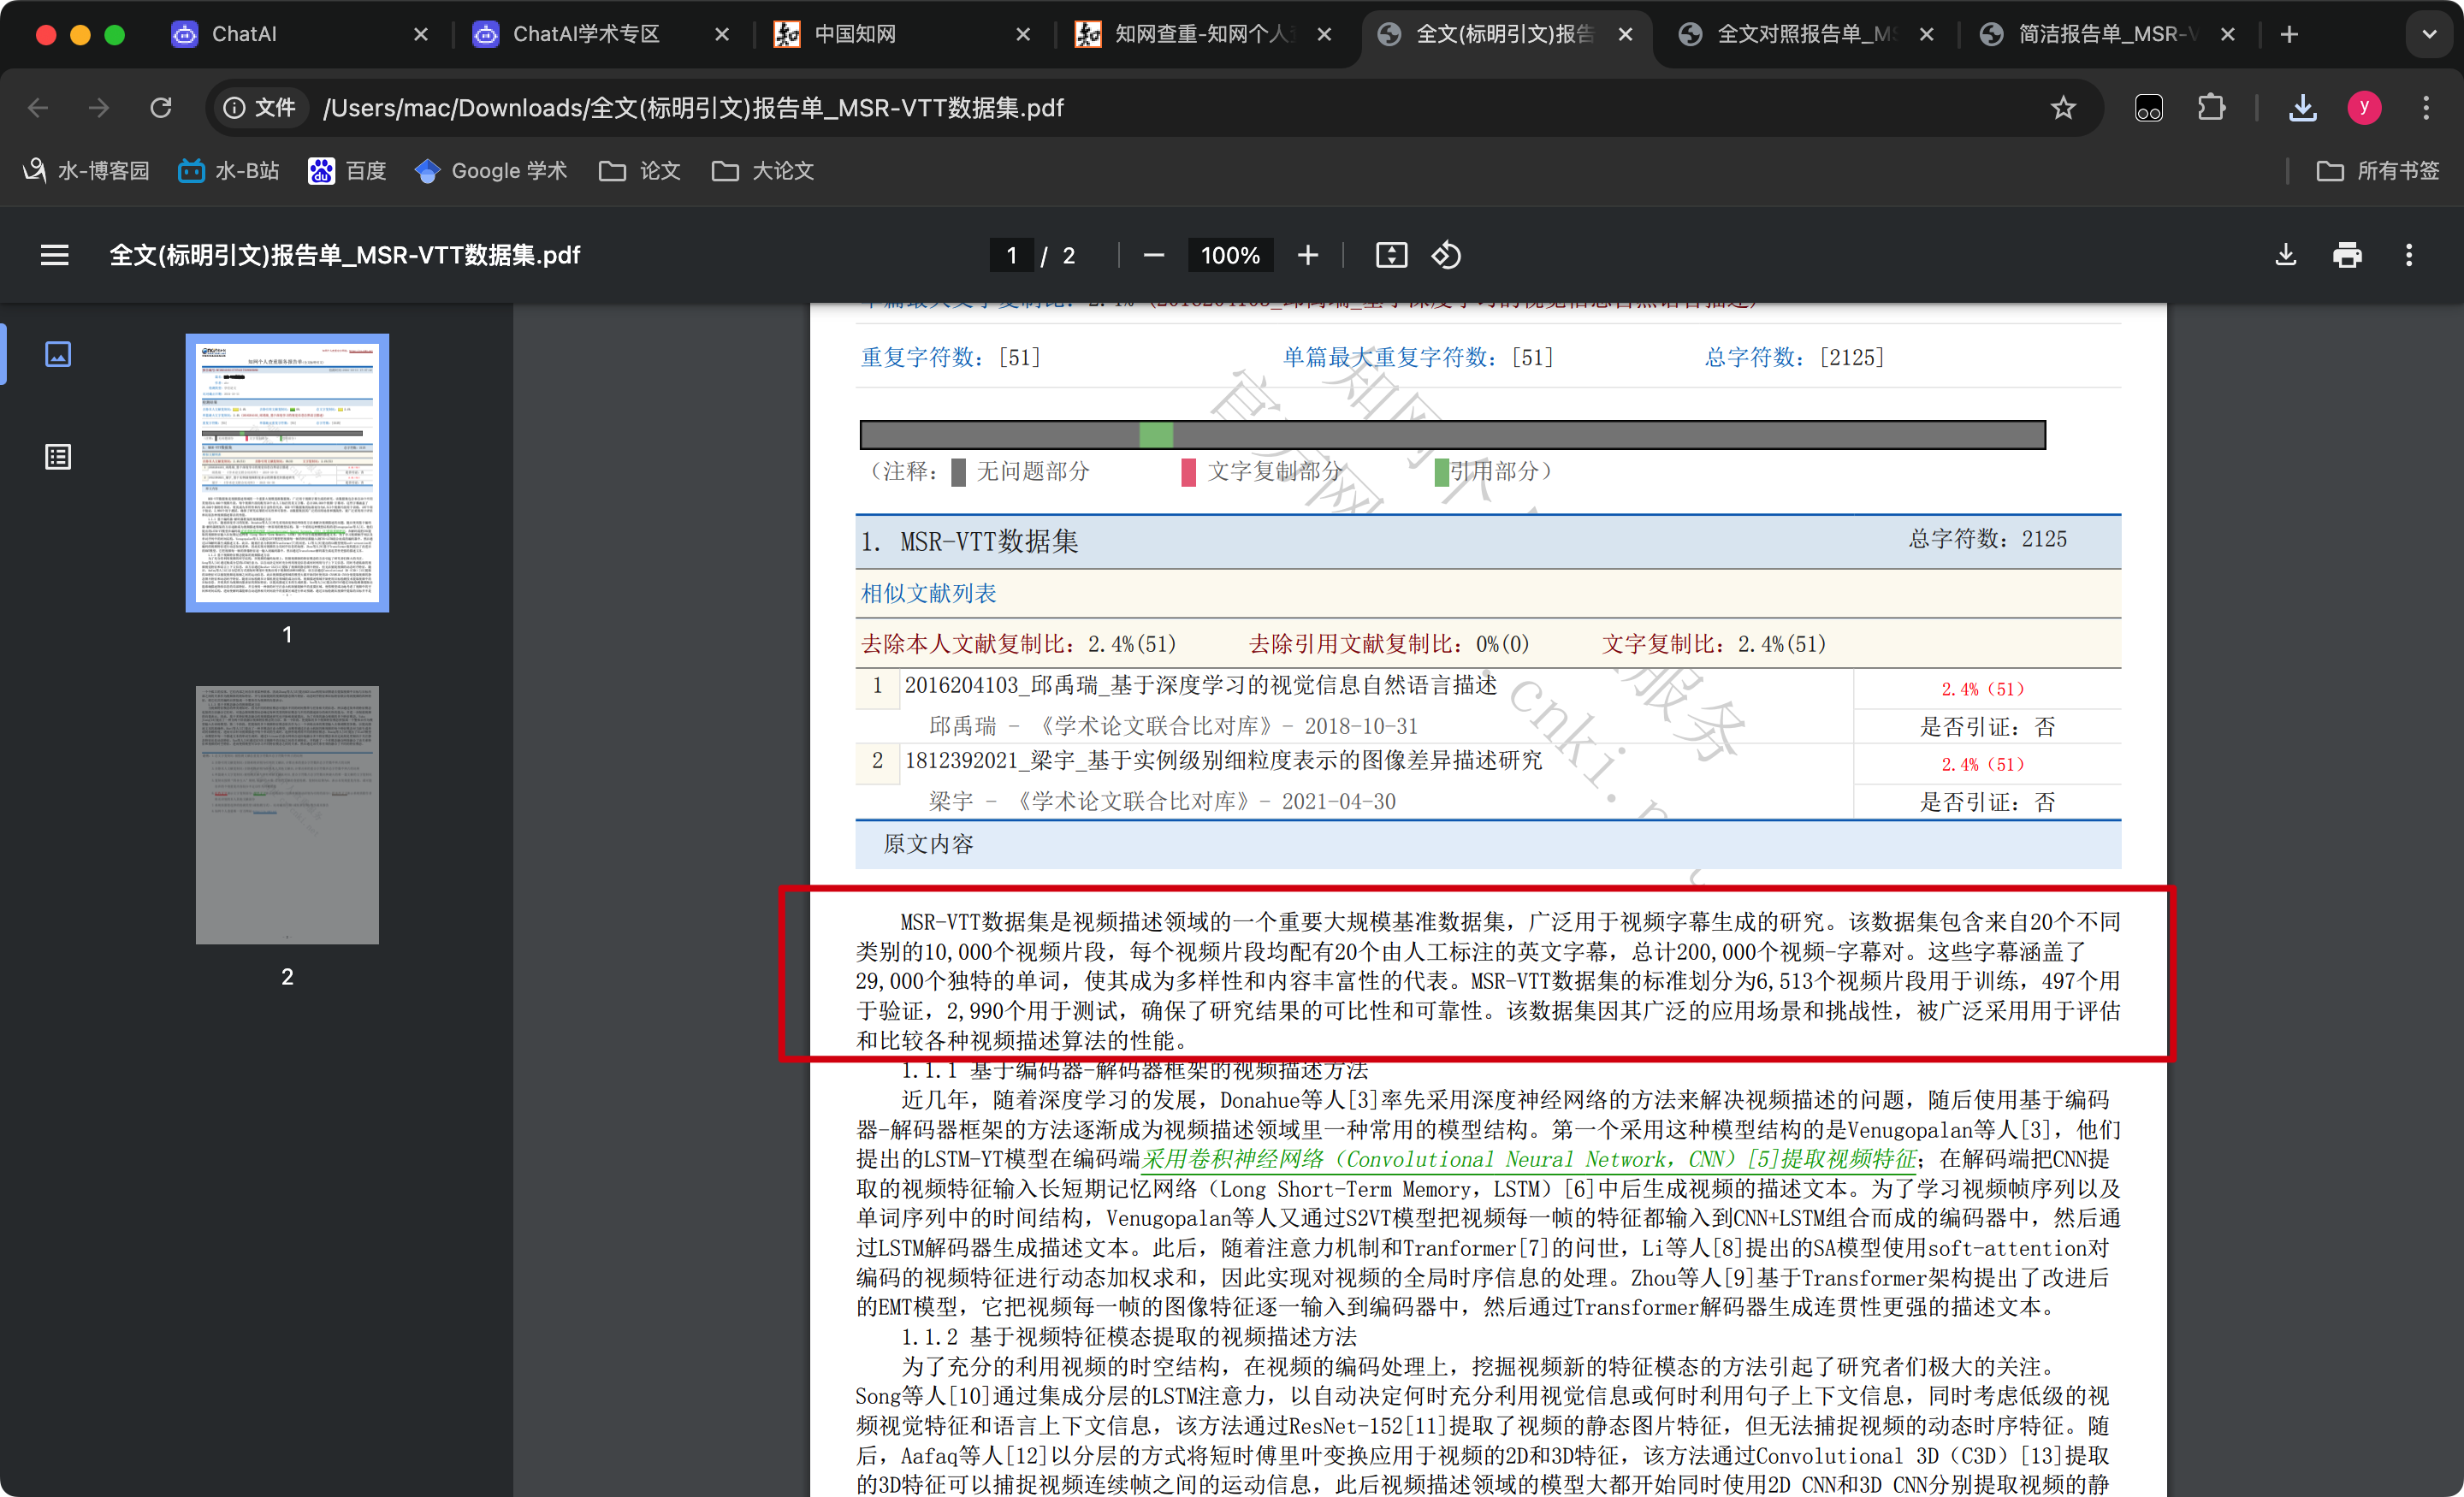The width and height of the screenshot is (2464, 1497).
Task: Close the 全文对照报告单 tab
Action: pos(1926,34)
